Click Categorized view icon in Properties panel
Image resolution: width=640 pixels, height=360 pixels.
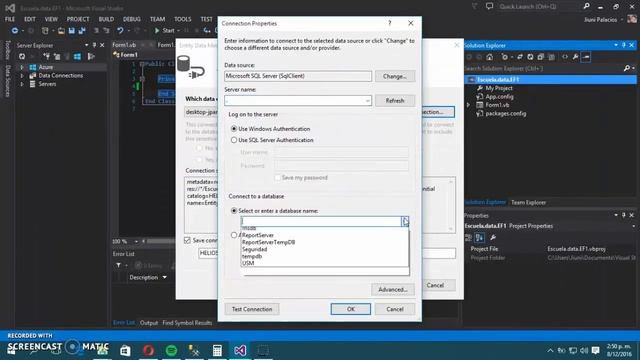tap(469, 238)
